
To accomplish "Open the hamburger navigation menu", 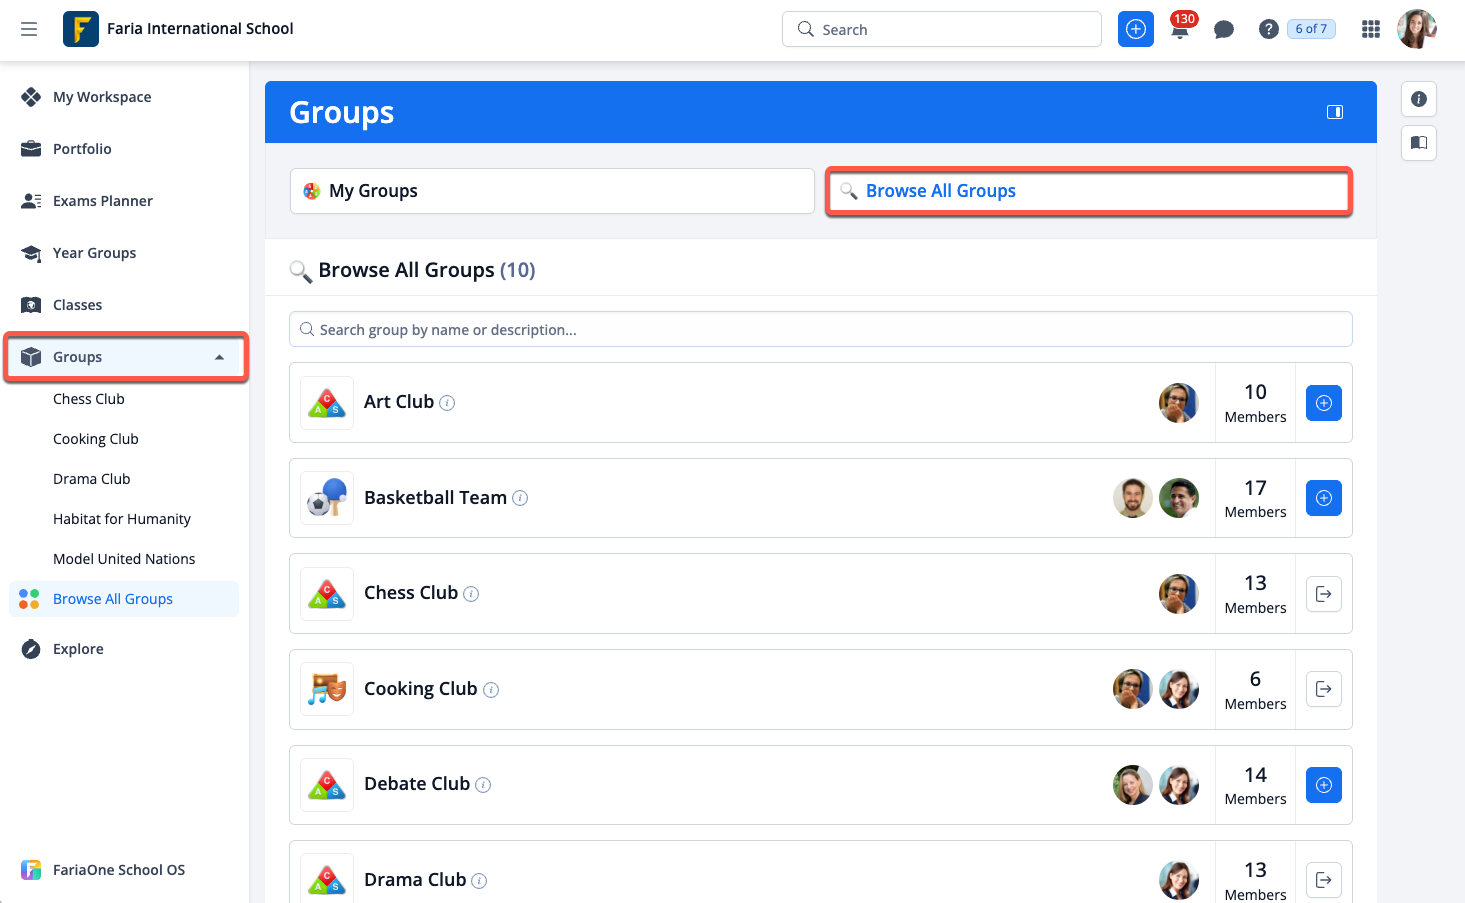I will pos(29,29).
